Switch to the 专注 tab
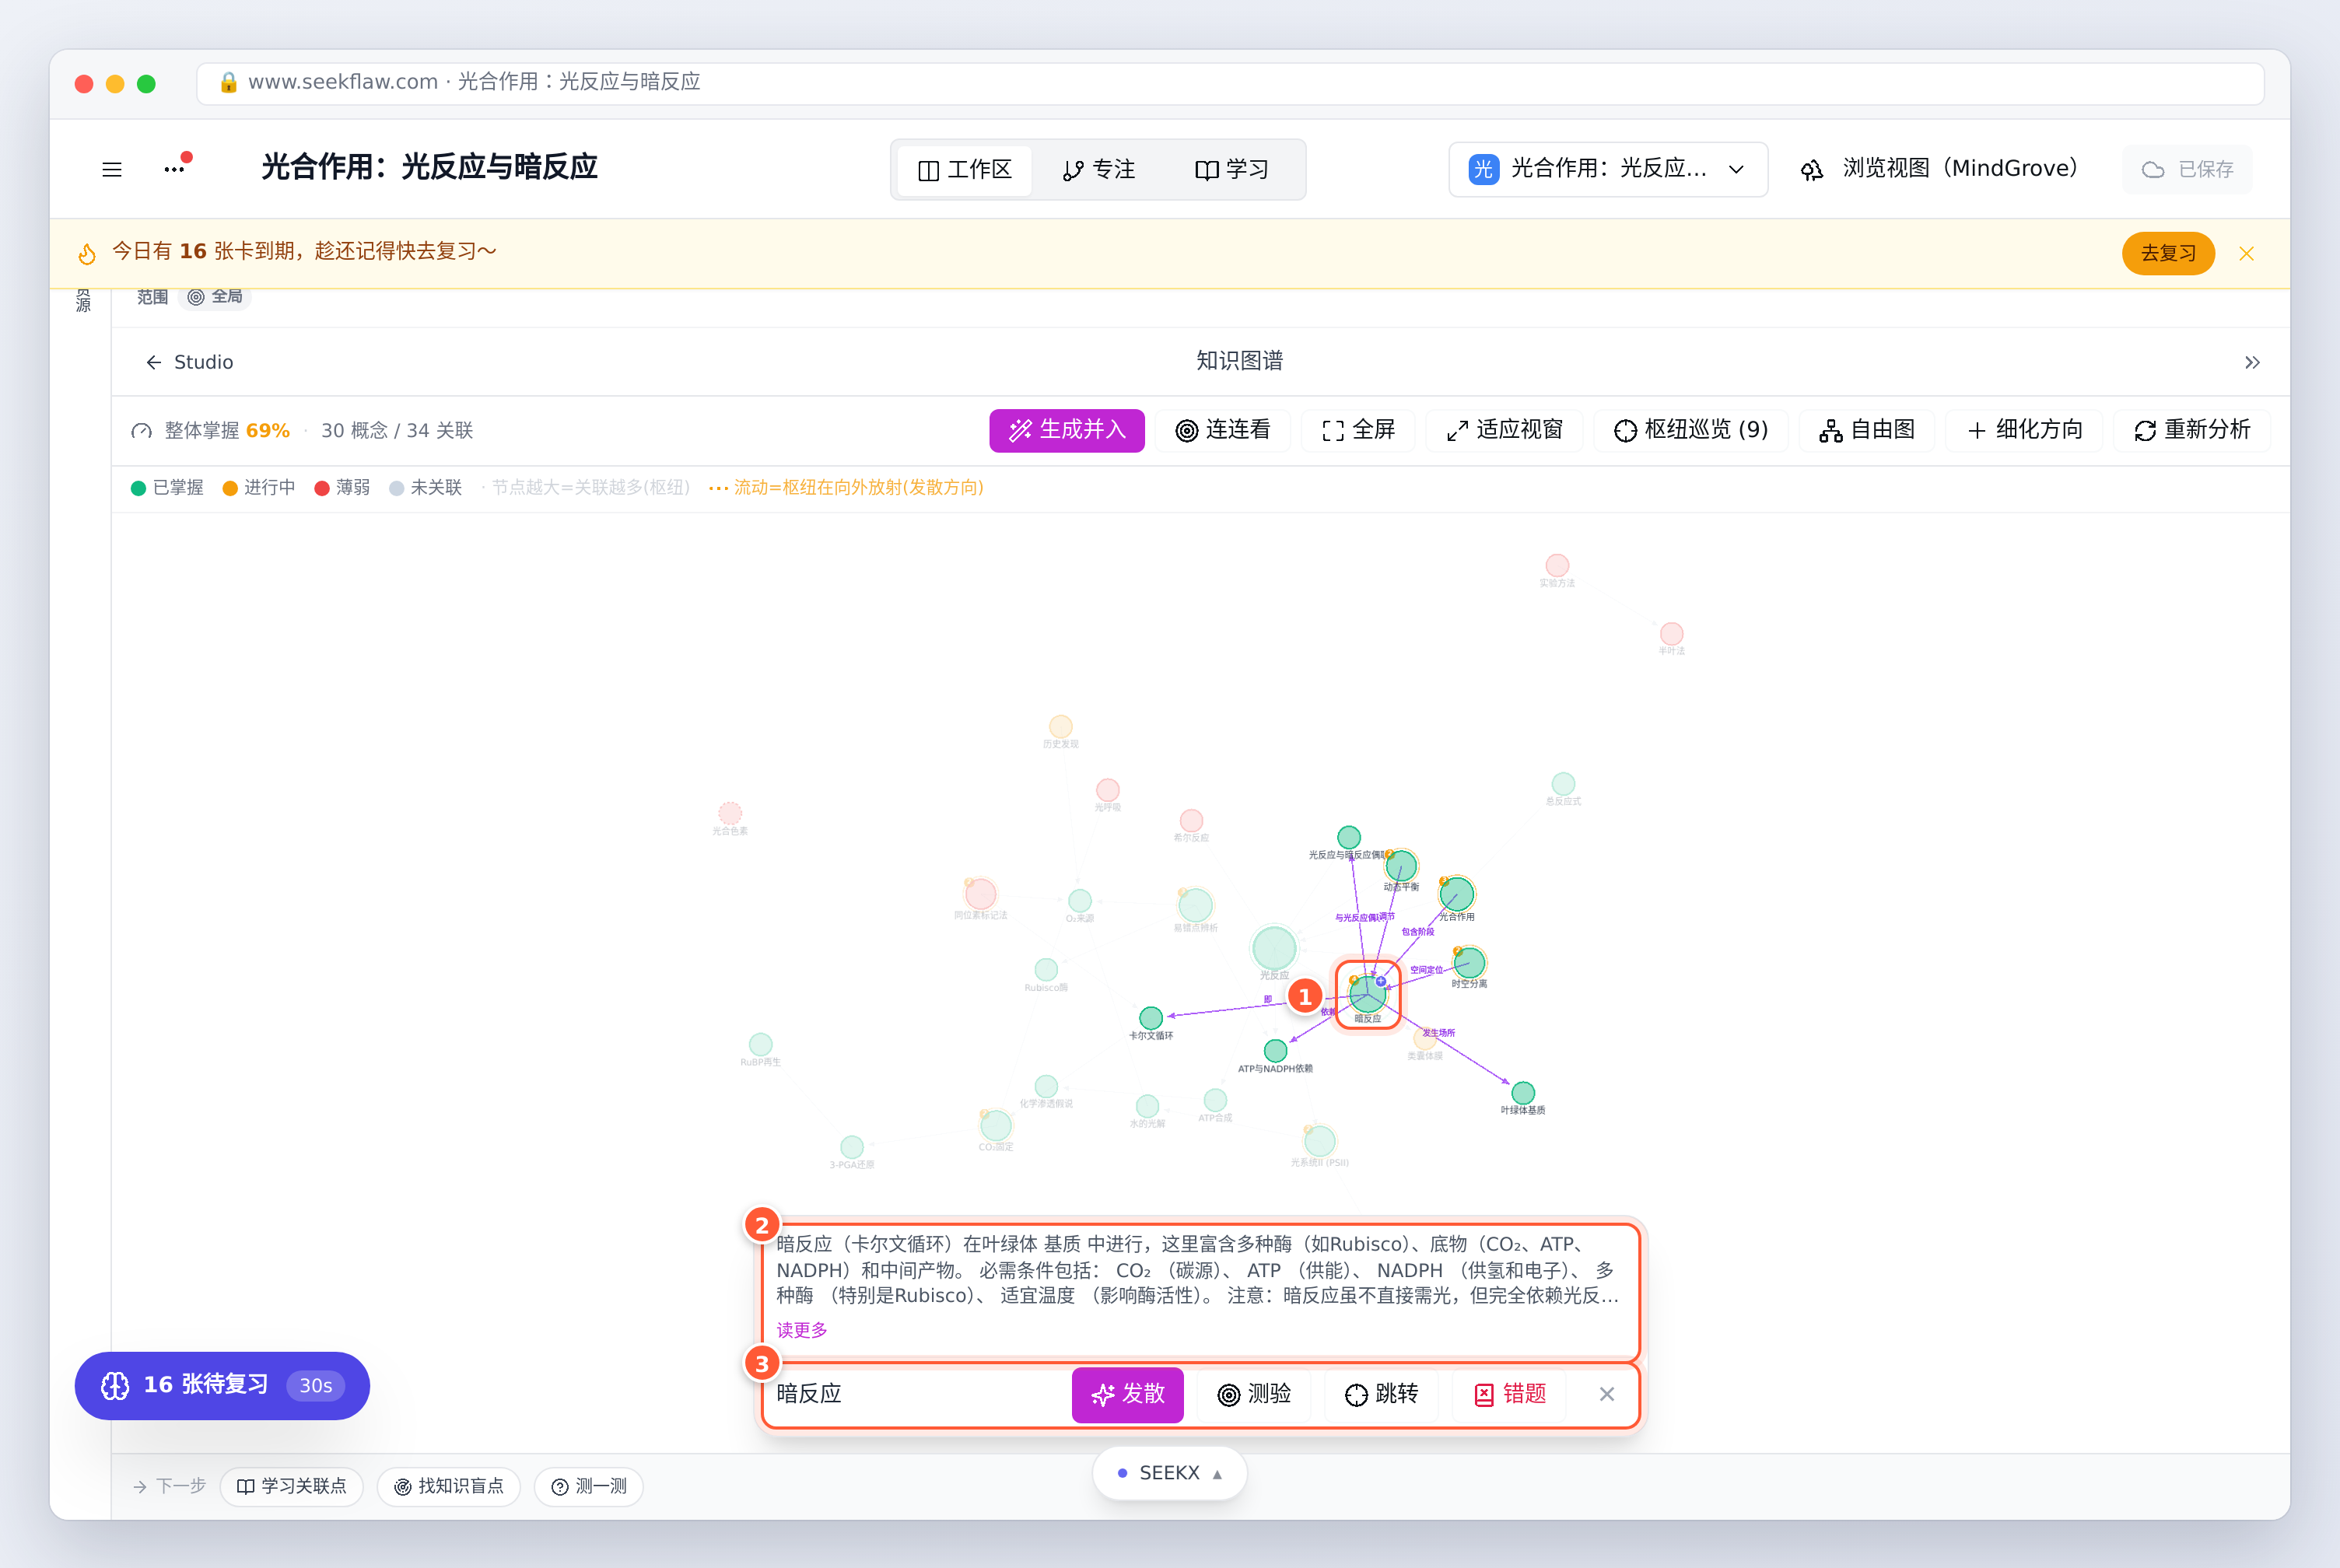This screenshot has width=2340, height=1568. 1098,170
